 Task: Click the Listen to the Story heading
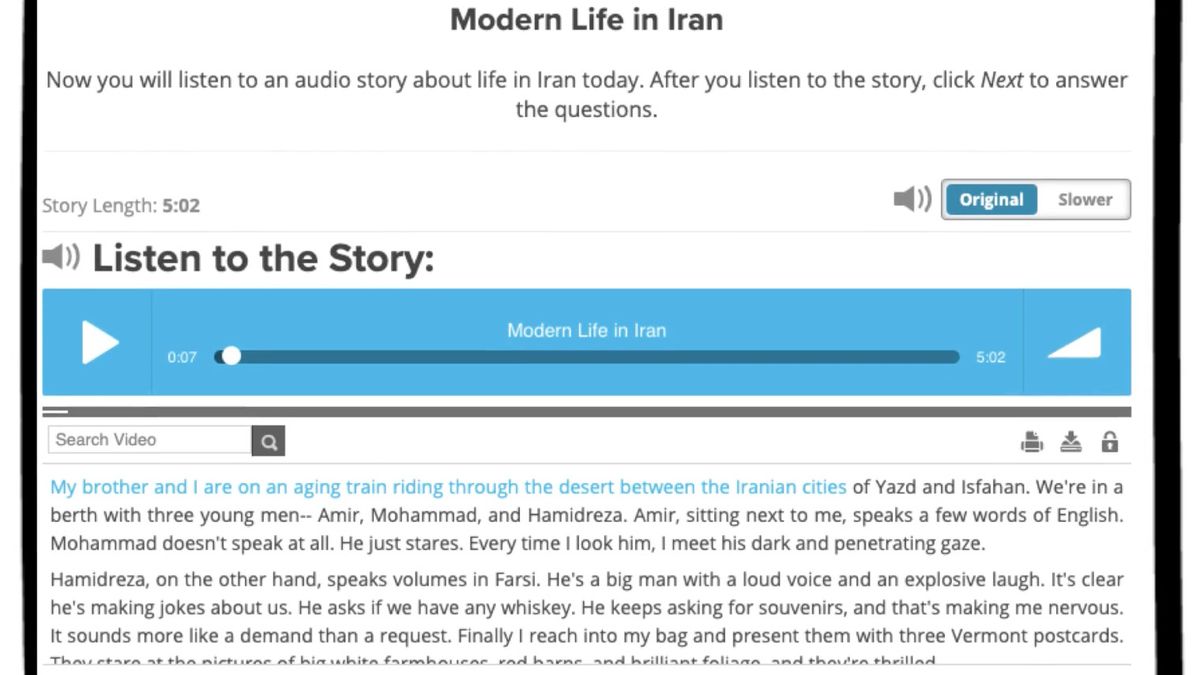coord(262,258)
